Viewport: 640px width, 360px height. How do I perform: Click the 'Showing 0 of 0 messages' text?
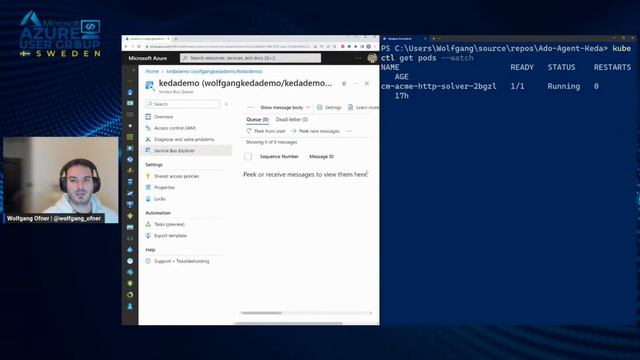(271, 142)
